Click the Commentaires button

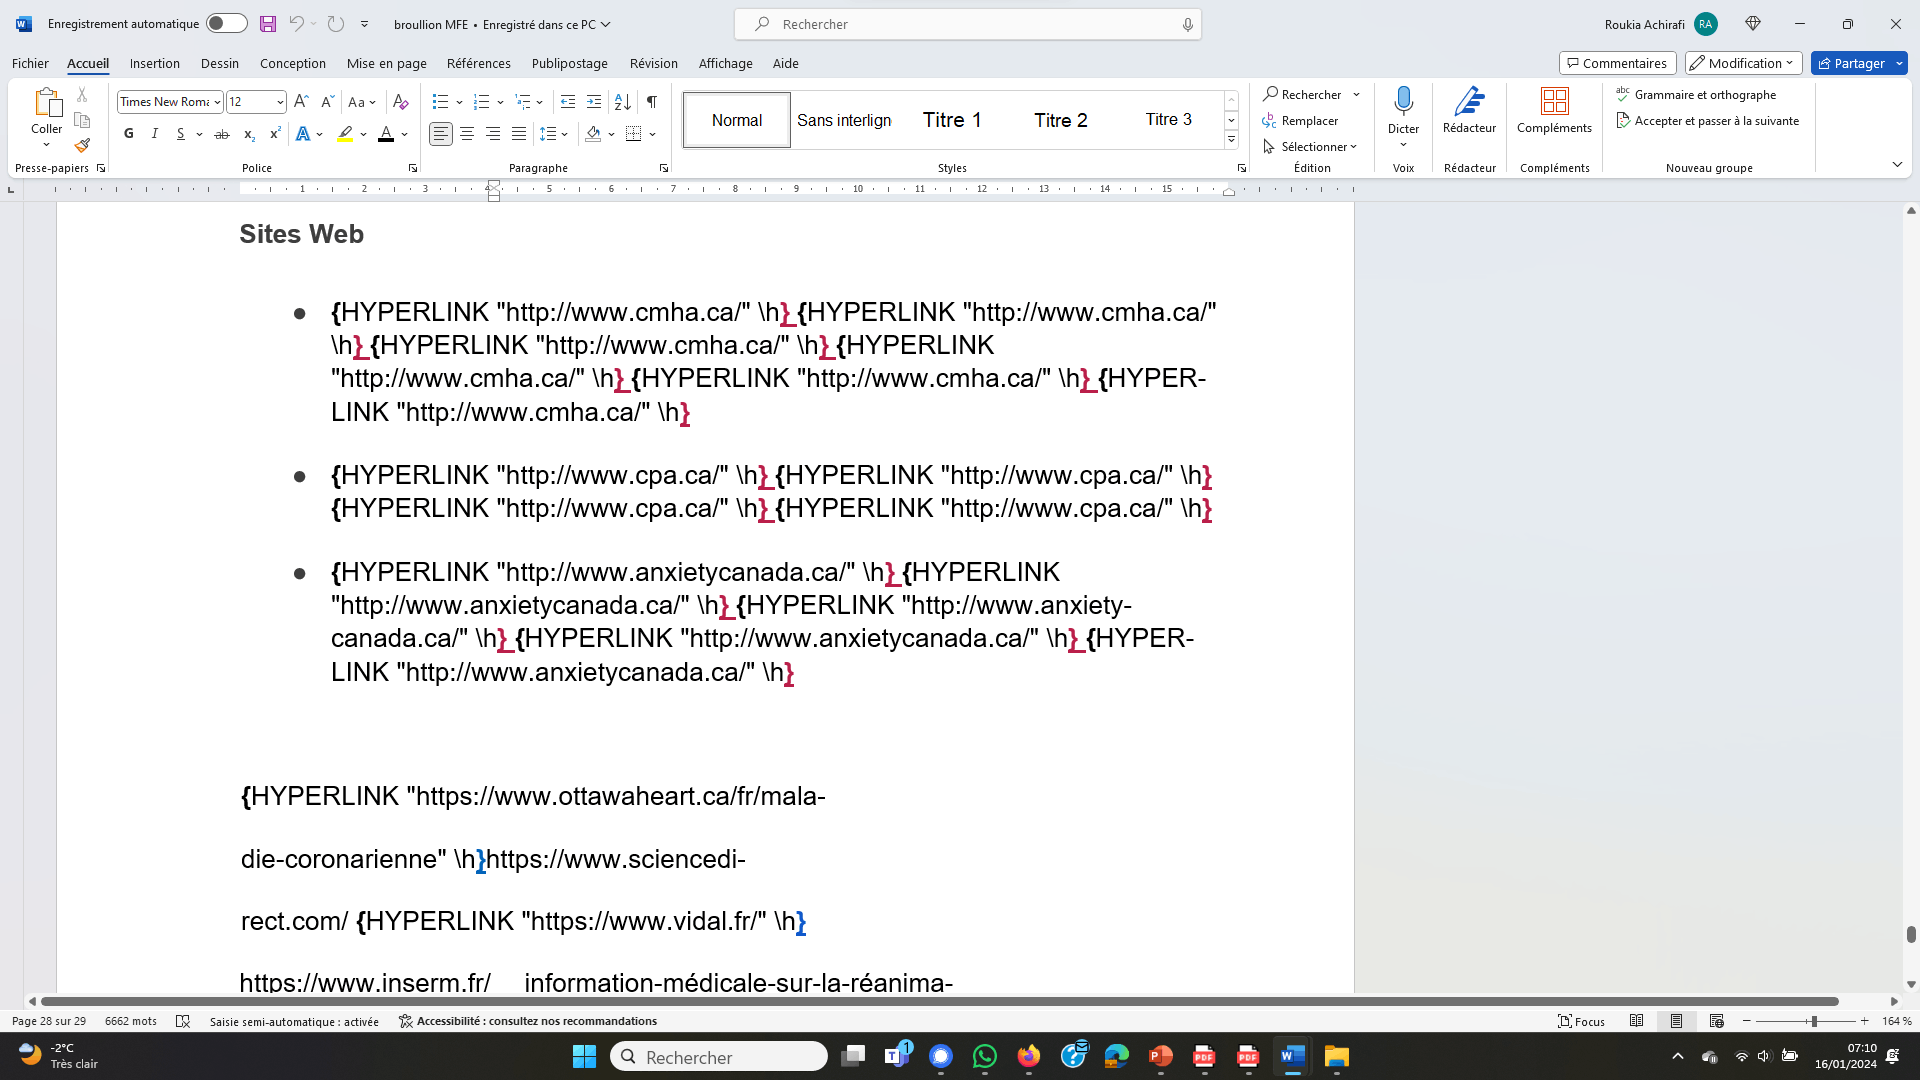point(1616,63)
